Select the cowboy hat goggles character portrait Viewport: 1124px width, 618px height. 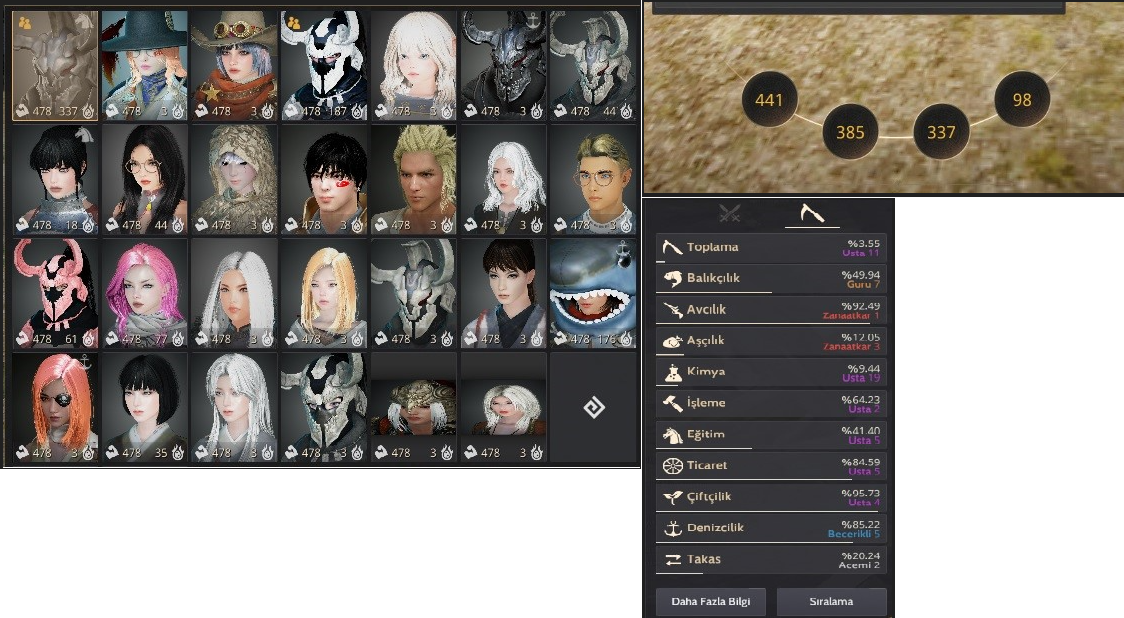pyautogui.click(x=234, y=65)
